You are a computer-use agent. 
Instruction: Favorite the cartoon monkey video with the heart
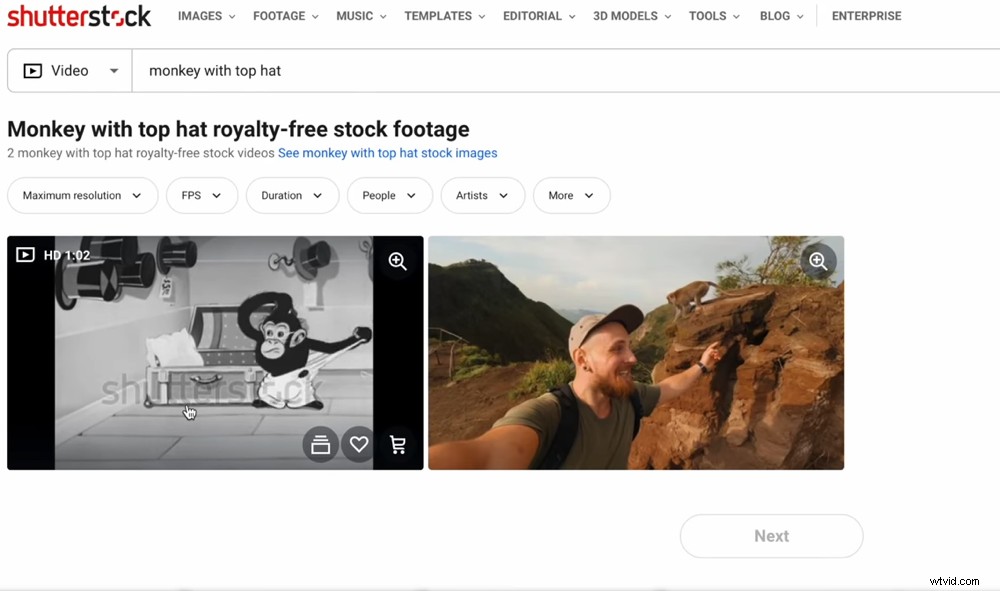point(359,444)
